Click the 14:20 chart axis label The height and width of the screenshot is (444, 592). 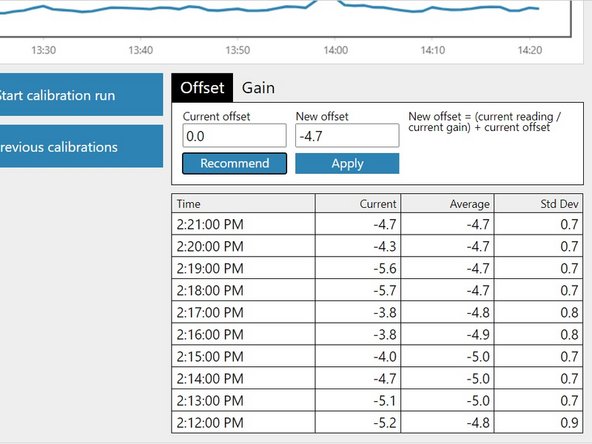(x=530, y=50)
